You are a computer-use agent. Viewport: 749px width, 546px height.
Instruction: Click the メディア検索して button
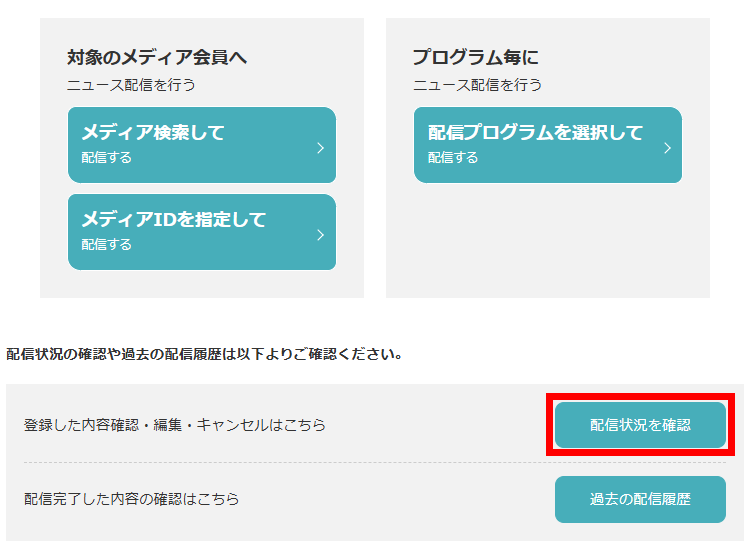click(x=200, y=144)
